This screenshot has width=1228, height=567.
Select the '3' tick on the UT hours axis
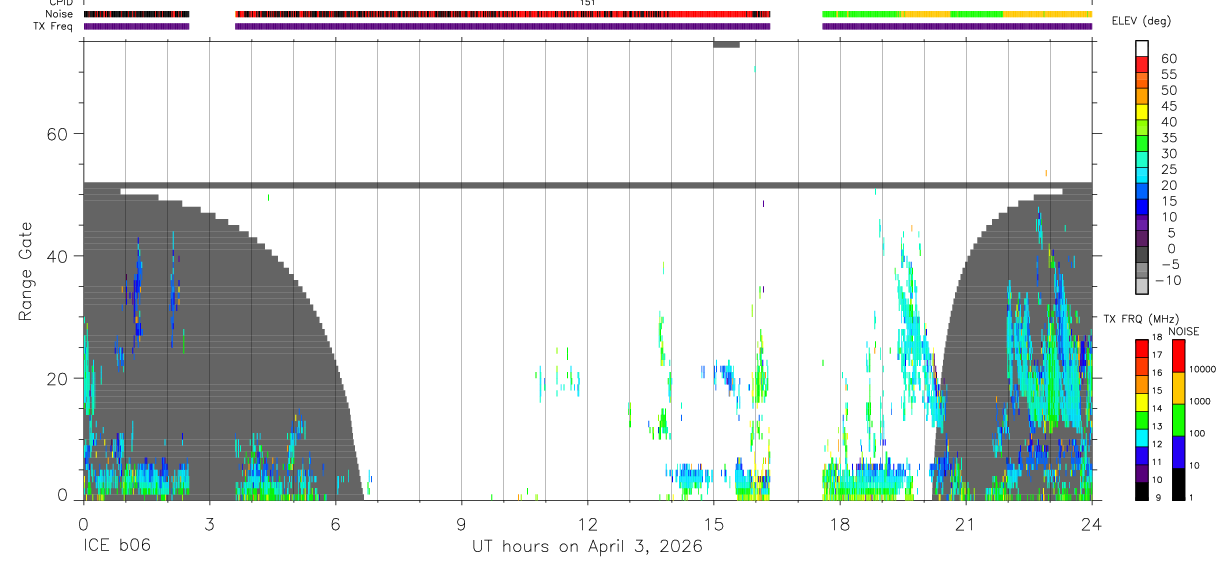pos(209,524)
